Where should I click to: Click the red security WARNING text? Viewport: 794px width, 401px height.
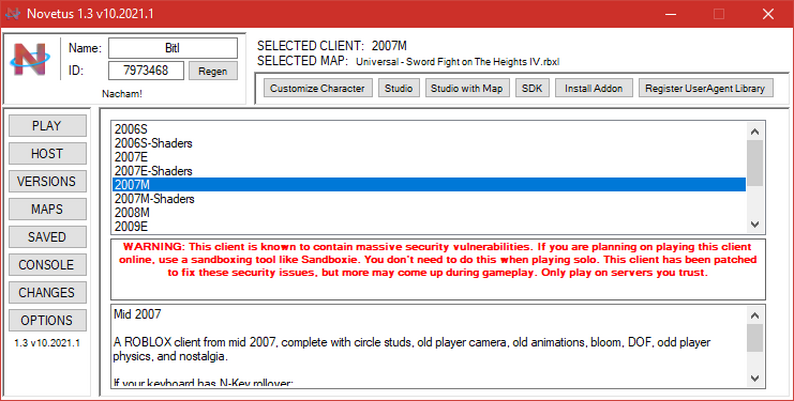click(x=438, y=260)
